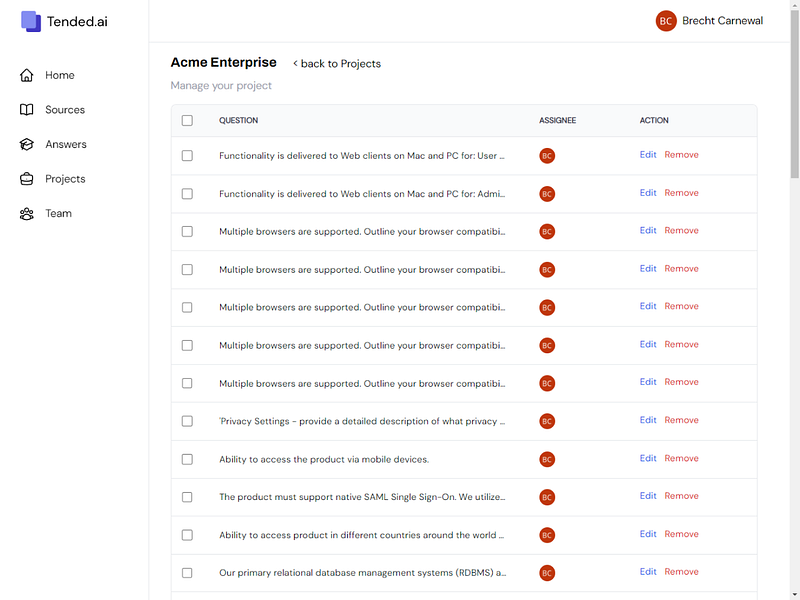This screenshot has height=600, width=800.
Task: Navigate to the Team menu item
Action: (x=58, y=213)
